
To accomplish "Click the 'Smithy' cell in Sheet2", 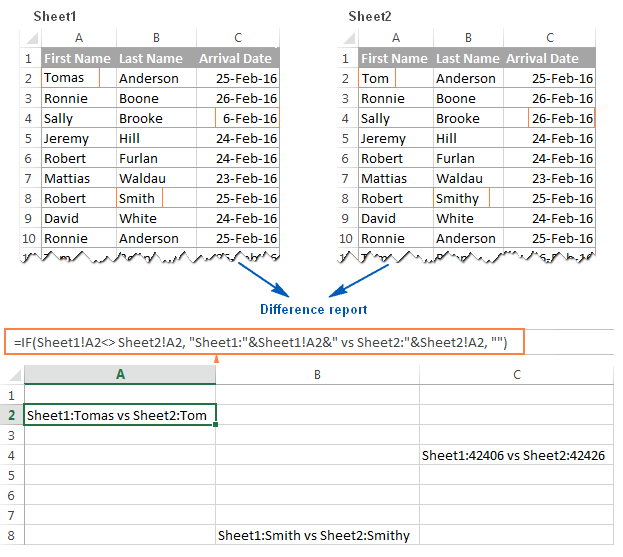I will click(x=469, y=198).
